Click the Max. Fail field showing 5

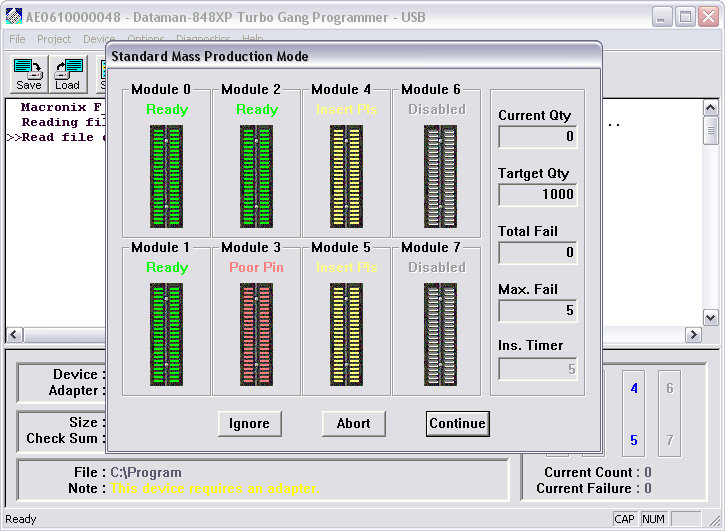pyautogui.click(x=538, y=310)
